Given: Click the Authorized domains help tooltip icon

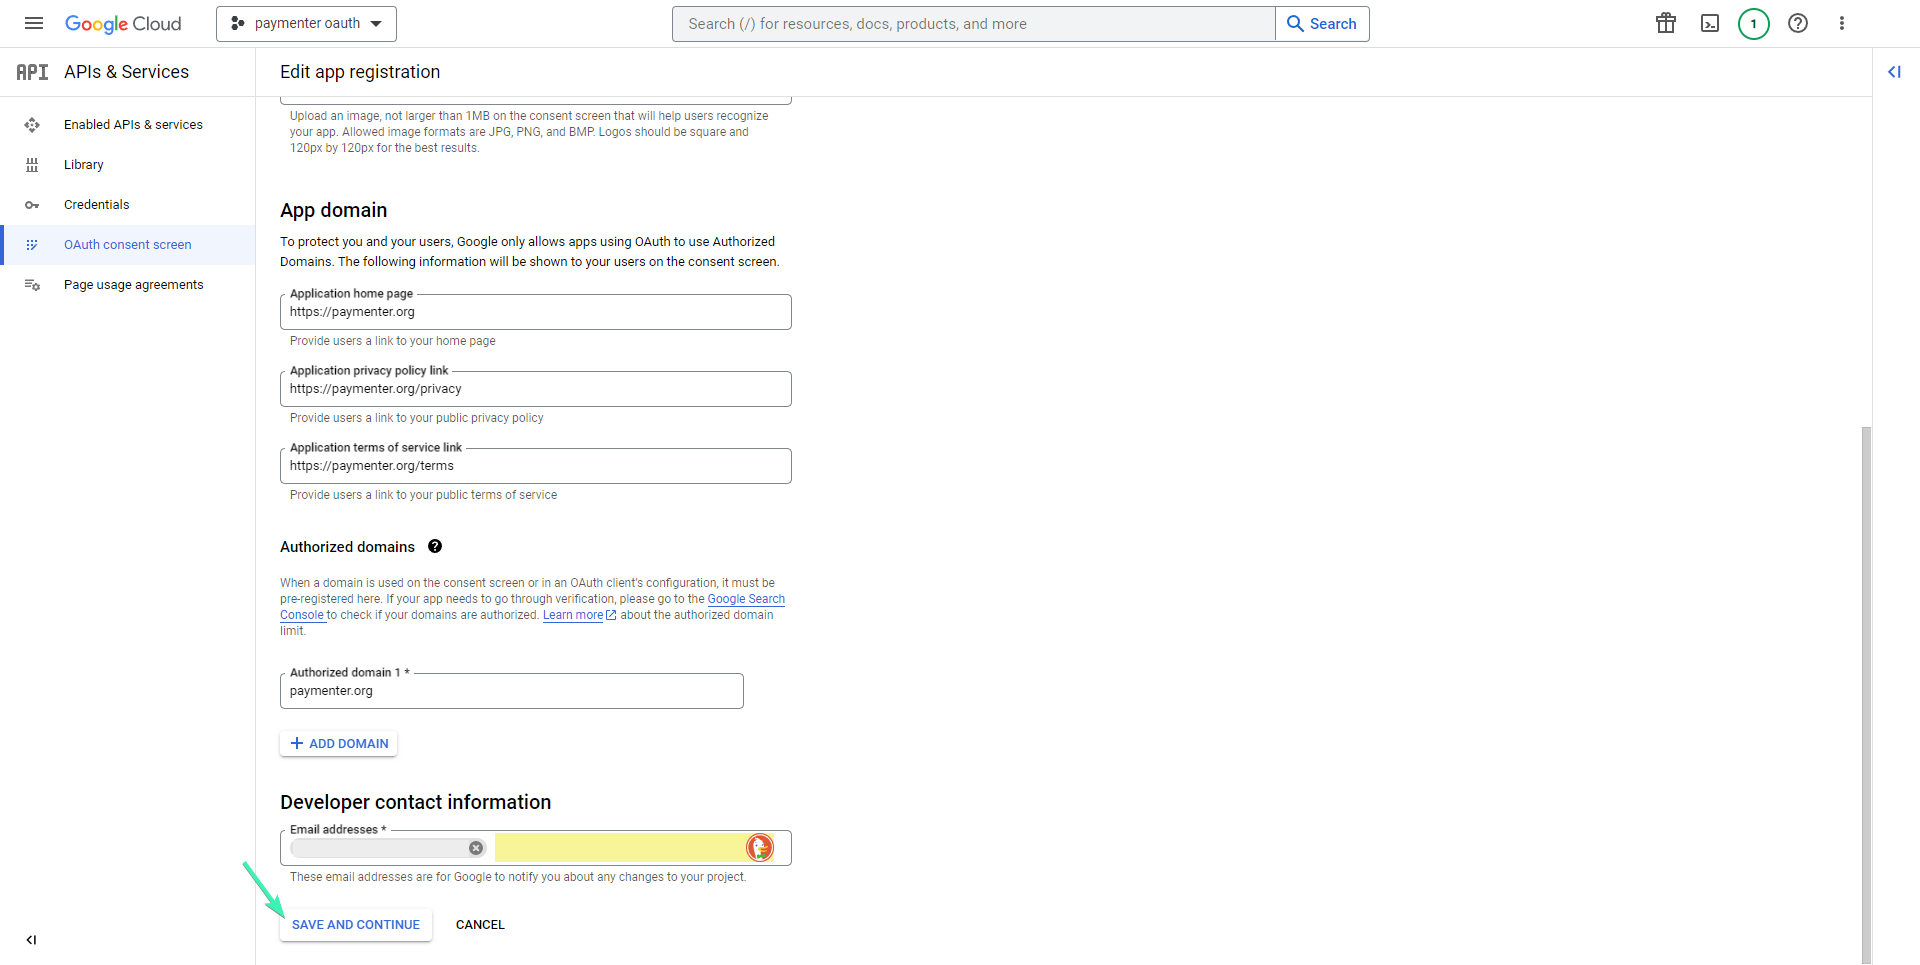Looking at the screenshot, I should click(x=435, y=546).
